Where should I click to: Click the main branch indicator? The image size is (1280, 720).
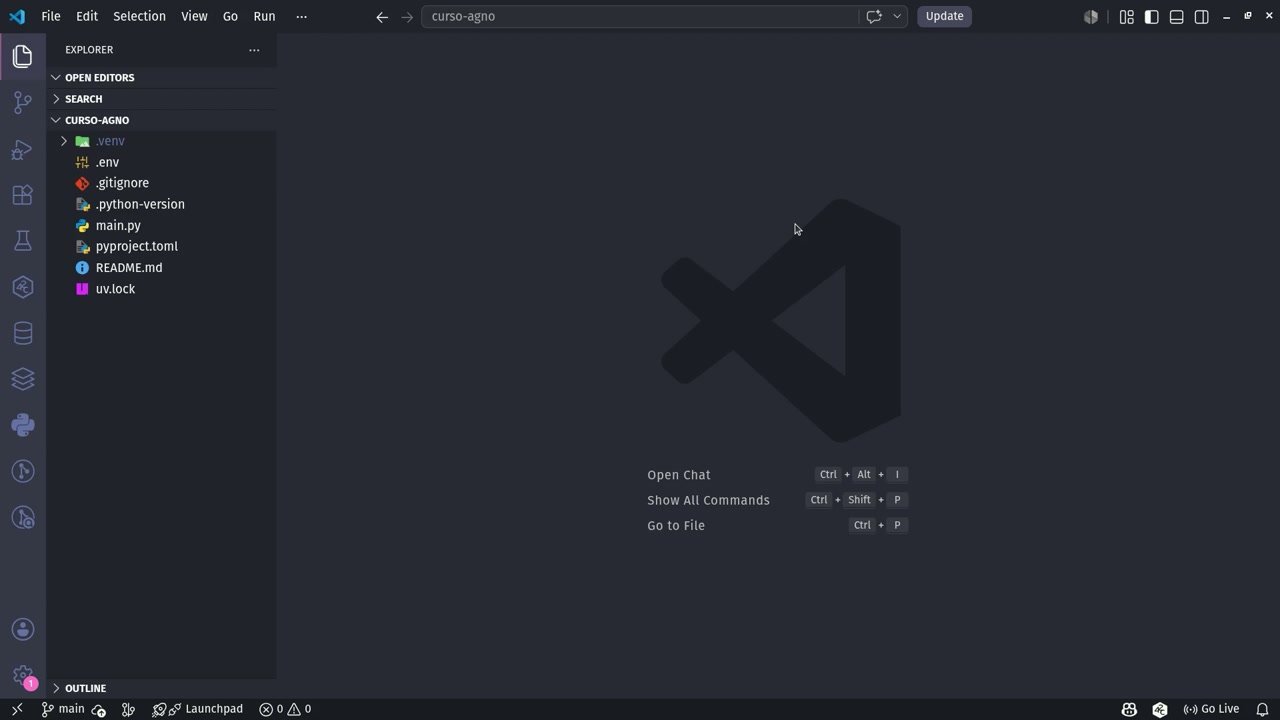(x=63, y=709)
